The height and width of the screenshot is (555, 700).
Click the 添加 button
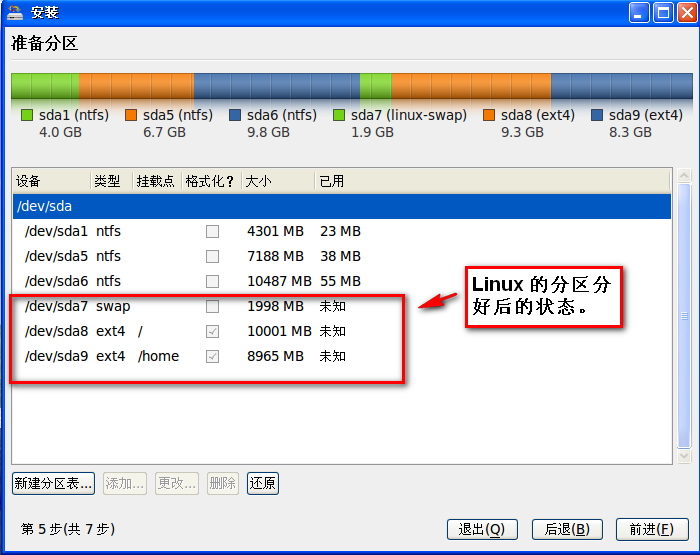click(125, 484)
